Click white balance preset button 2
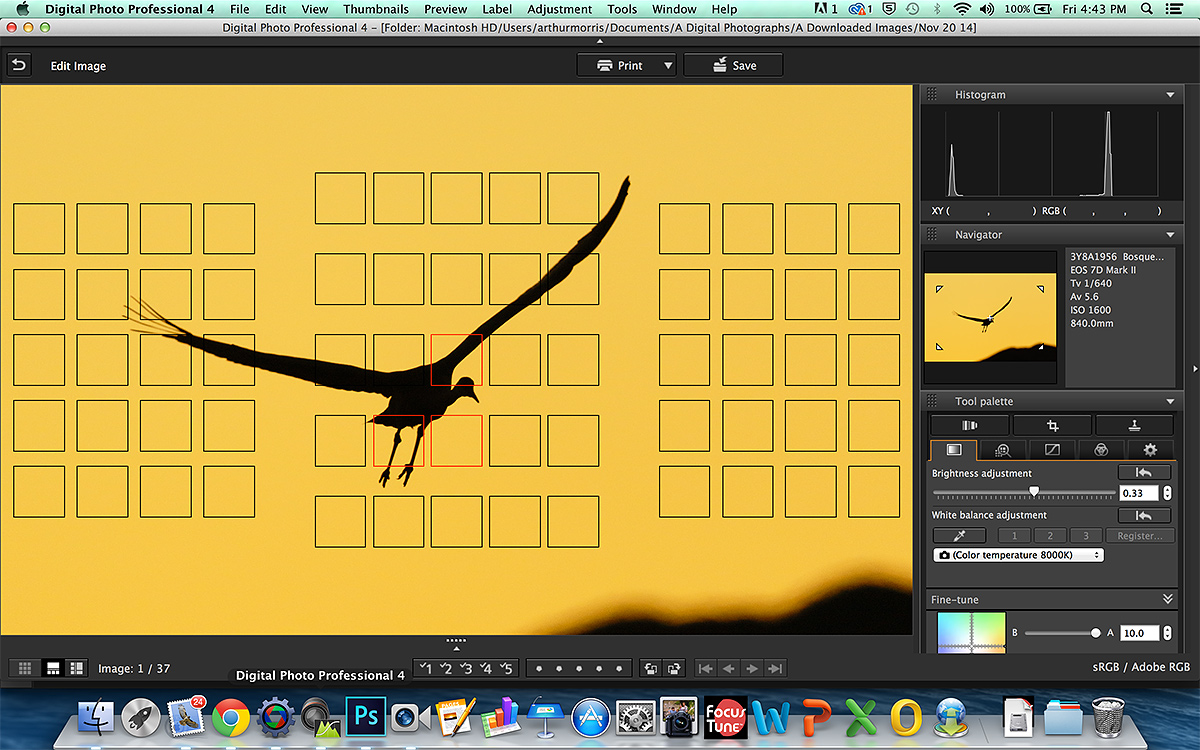This screenshot has width=1200, height=750. (1050, 535)
